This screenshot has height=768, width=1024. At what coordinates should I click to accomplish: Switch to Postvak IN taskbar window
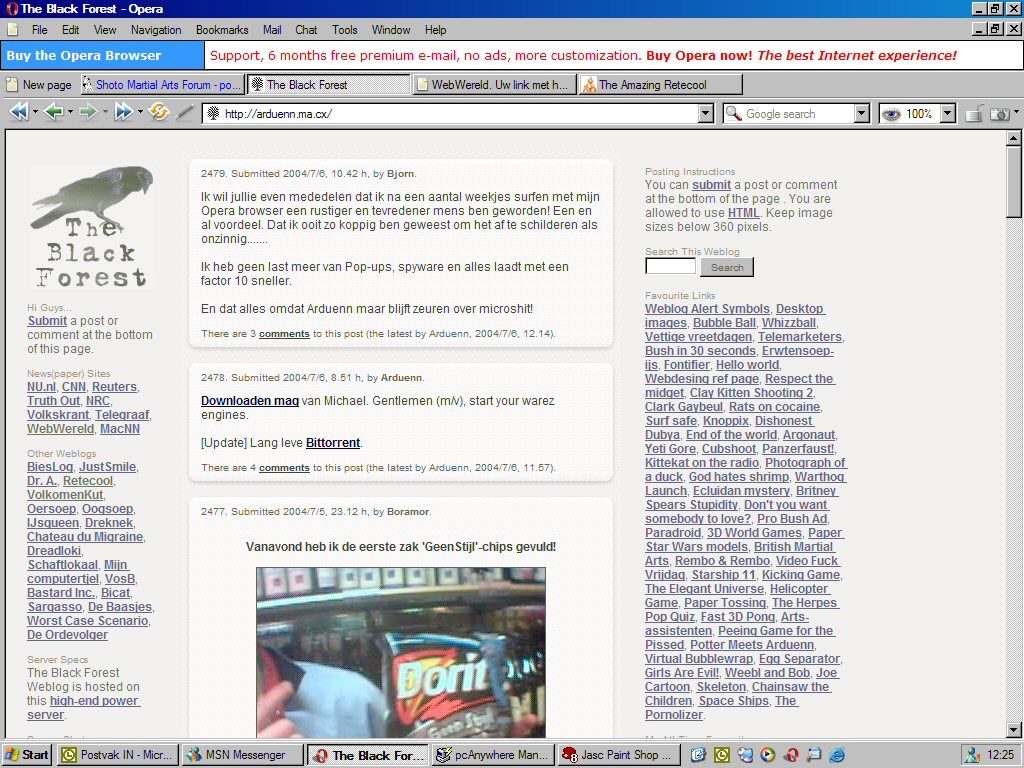click(x=118, y=755)
